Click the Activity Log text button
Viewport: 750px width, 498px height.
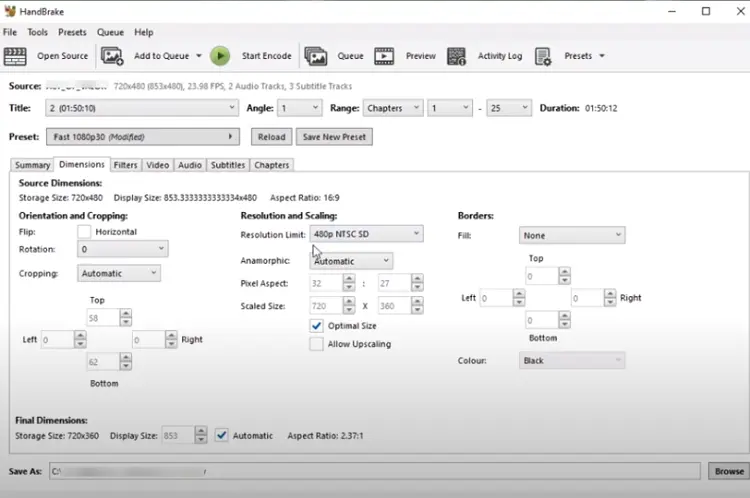500,56
